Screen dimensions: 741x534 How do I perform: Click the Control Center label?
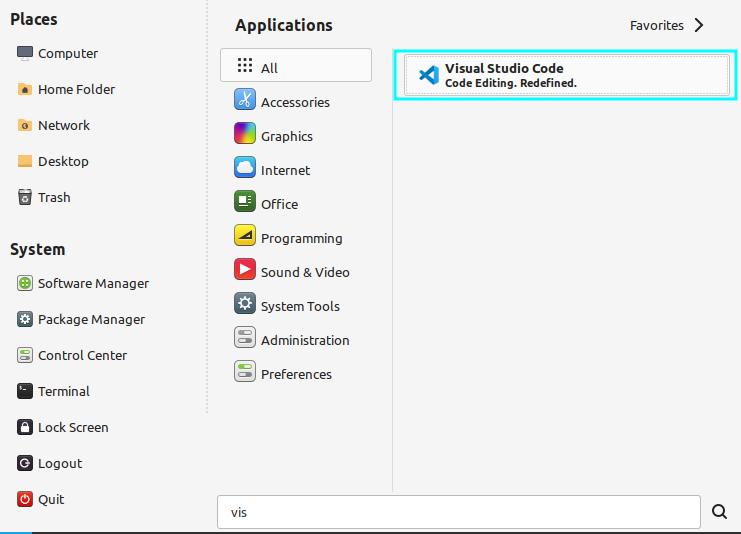pyautogui.click(x=83, y=355)
